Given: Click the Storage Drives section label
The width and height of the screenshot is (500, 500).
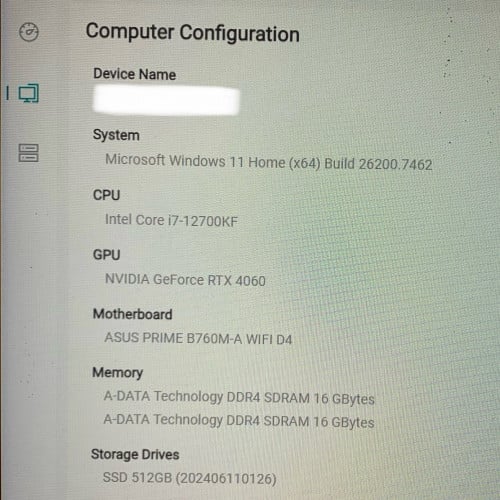Looking at the screenshot, I should coord(135,454).
